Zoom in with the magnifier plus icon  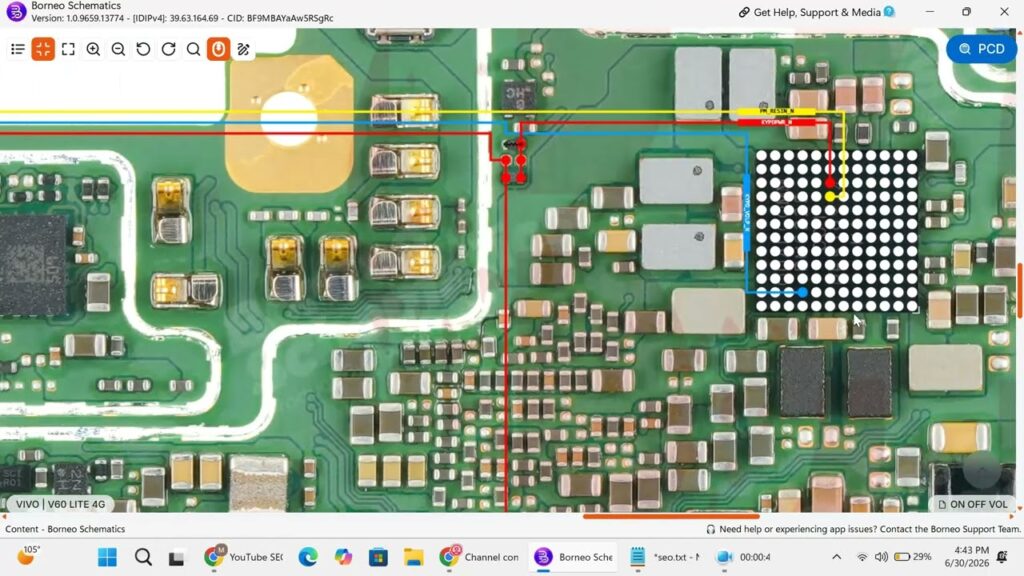coord(93,49)
